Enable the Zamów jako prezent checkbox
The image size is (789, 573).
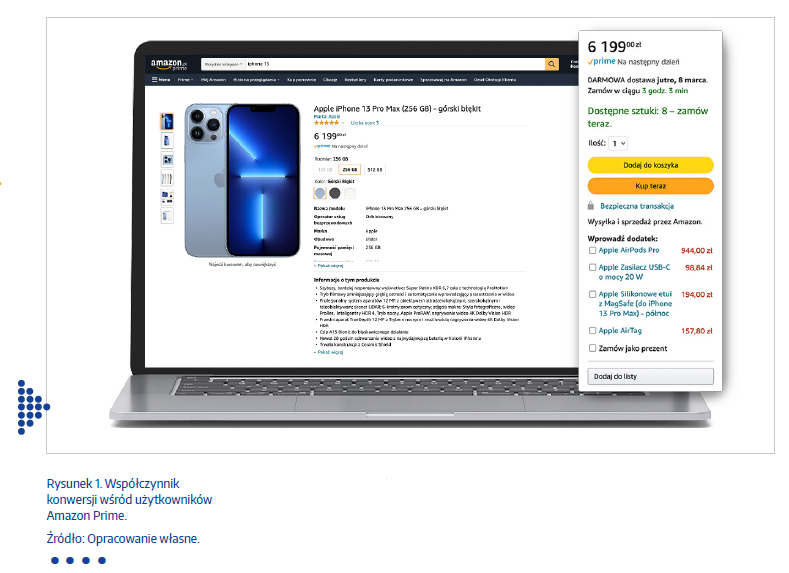point(592,348)
